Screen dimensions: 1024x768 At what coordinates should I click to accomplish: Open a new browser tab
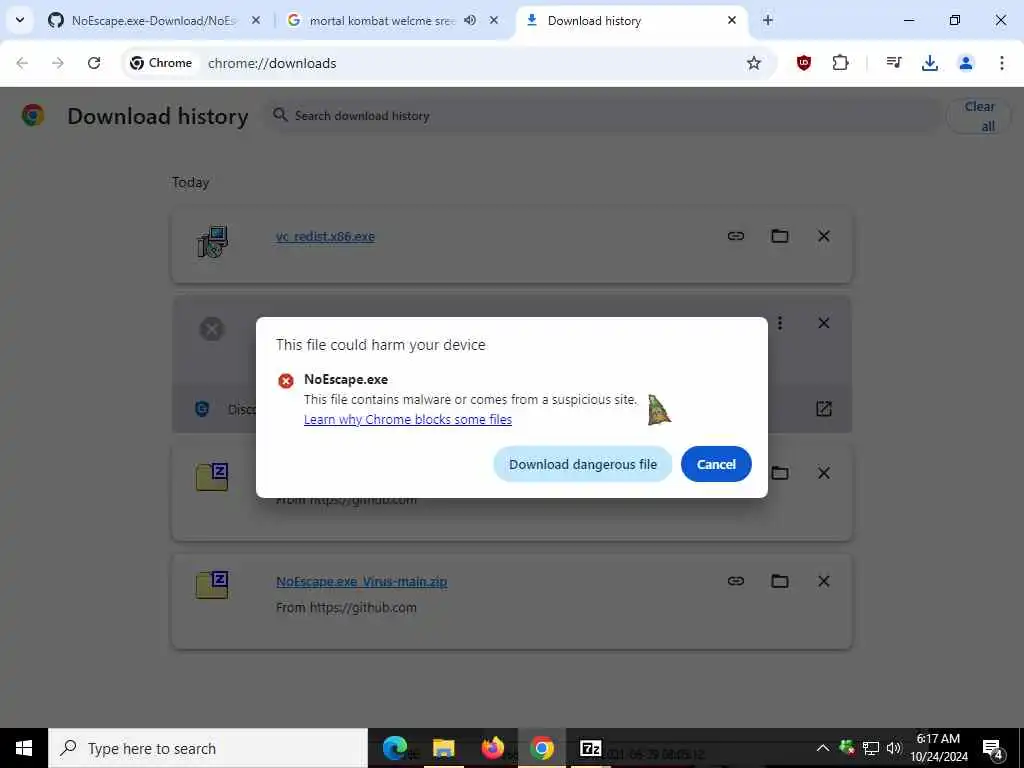(768, 20)
